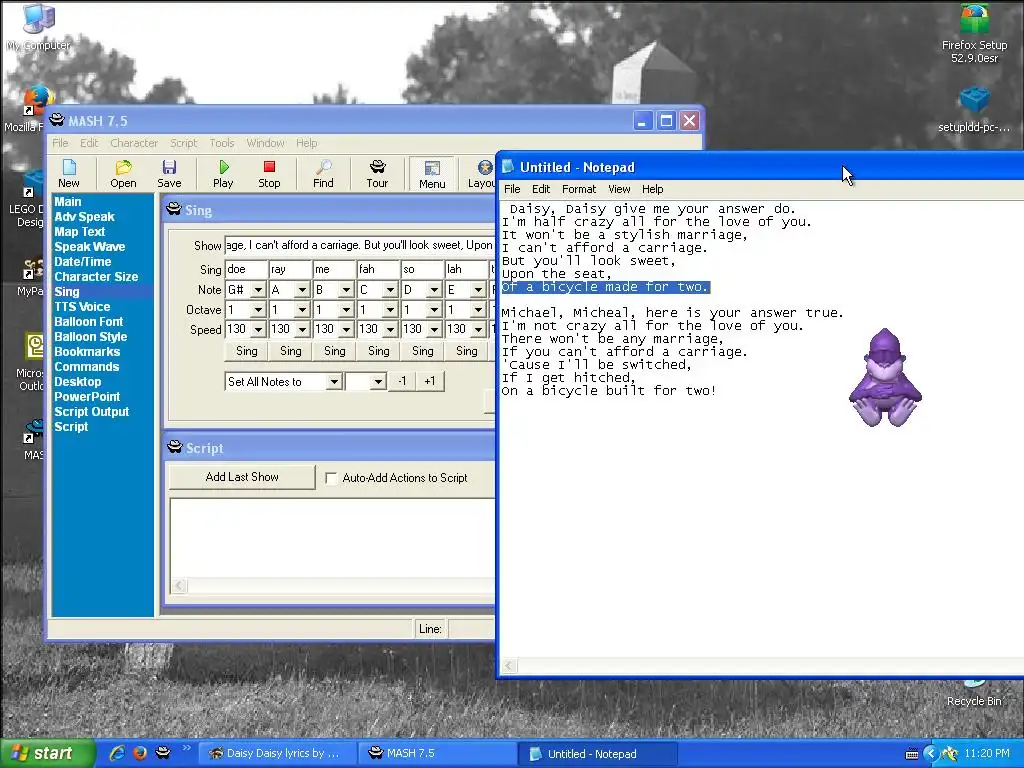Click the MASH title bar app icon
The image size is (1024, 768).
57,120
